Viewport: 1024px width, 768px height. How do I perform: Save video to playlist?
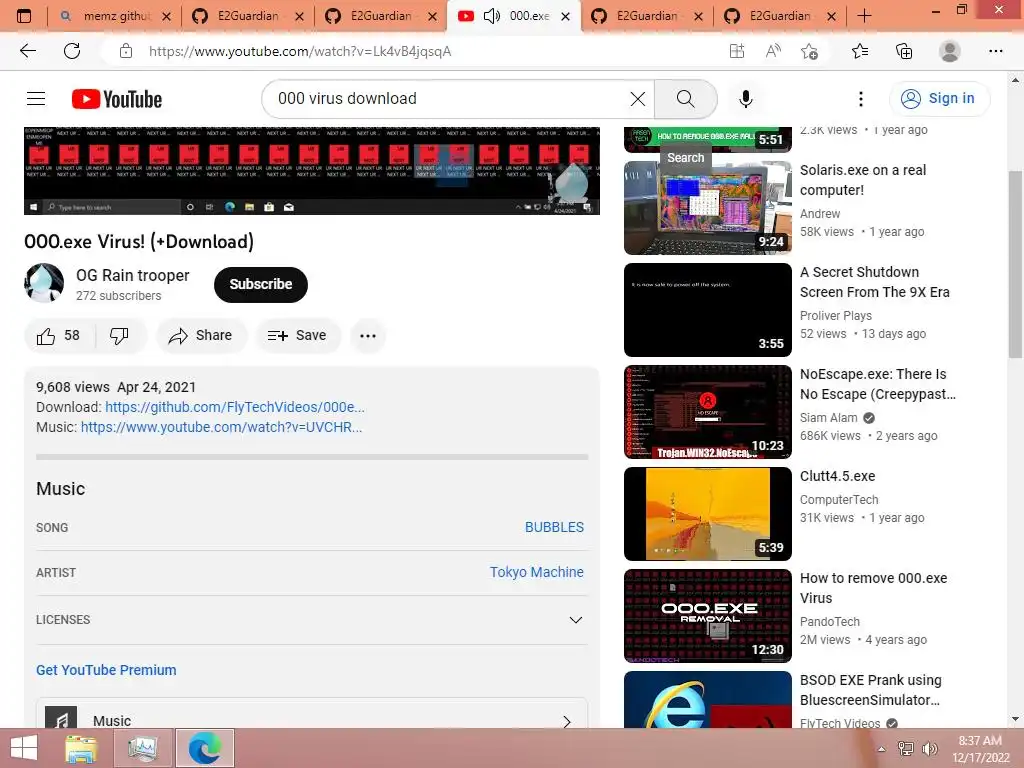click(297, 336)
